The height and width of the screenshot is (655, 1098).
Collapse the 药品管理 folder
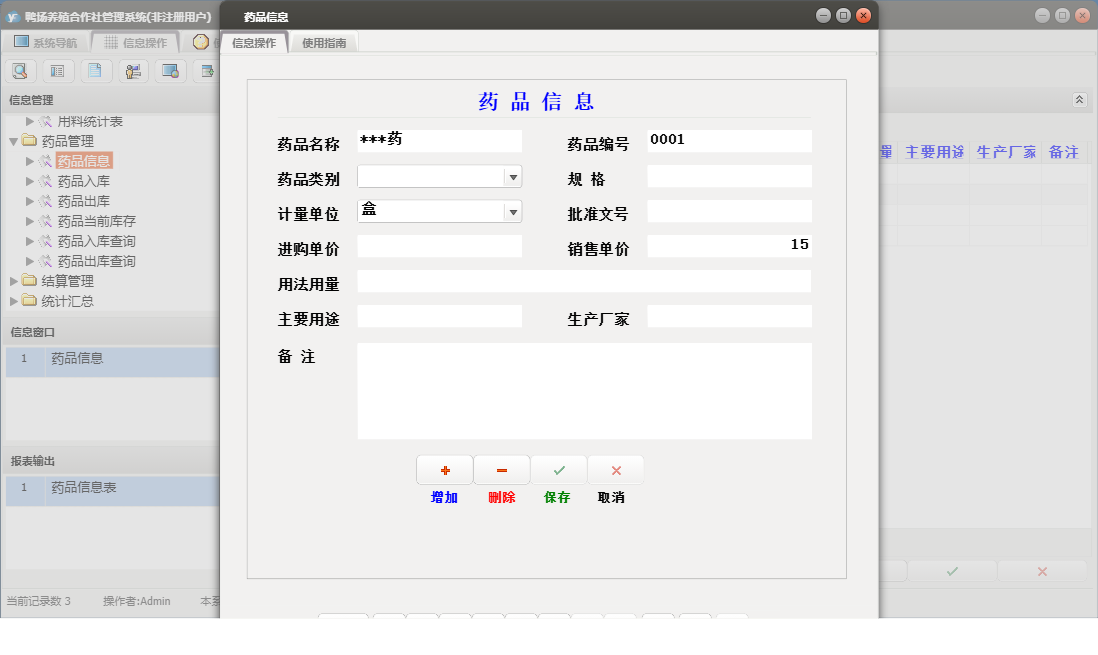pyautogui.click(x=12, y=140)
